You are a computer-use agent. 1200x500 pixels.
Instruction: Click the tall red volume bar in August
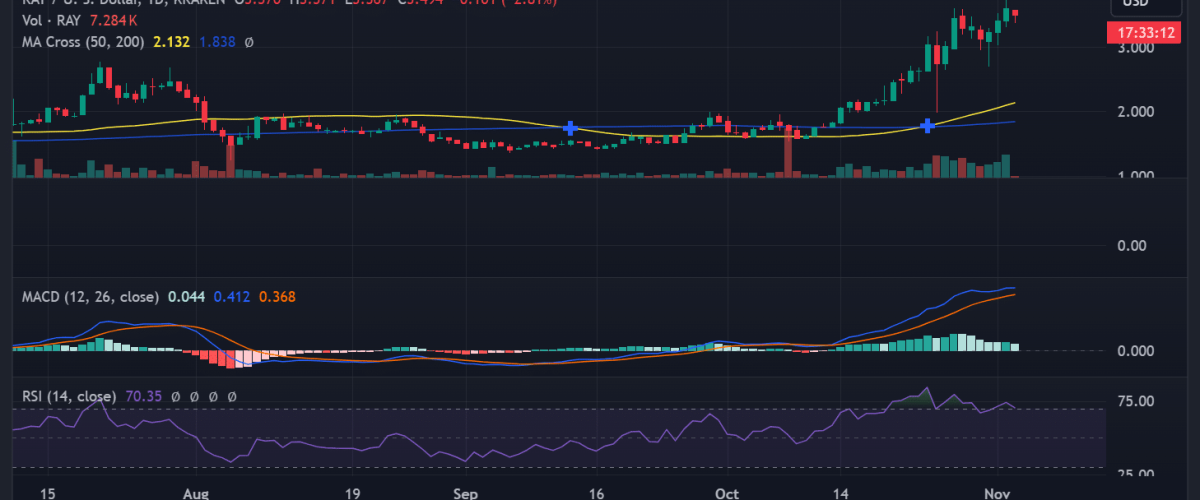point(231,158)
